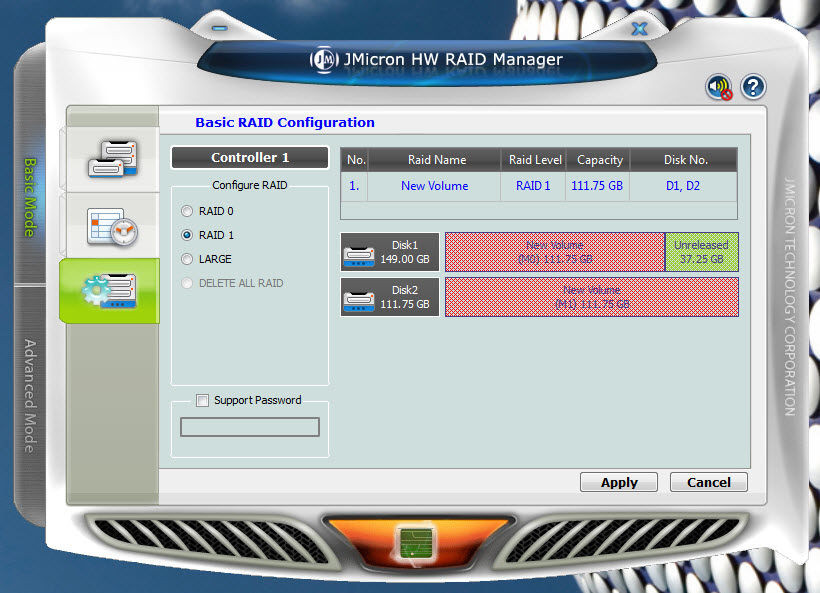Click the Apply button
The height and width of the screenshot is (593, 820).
click(619, 482)
